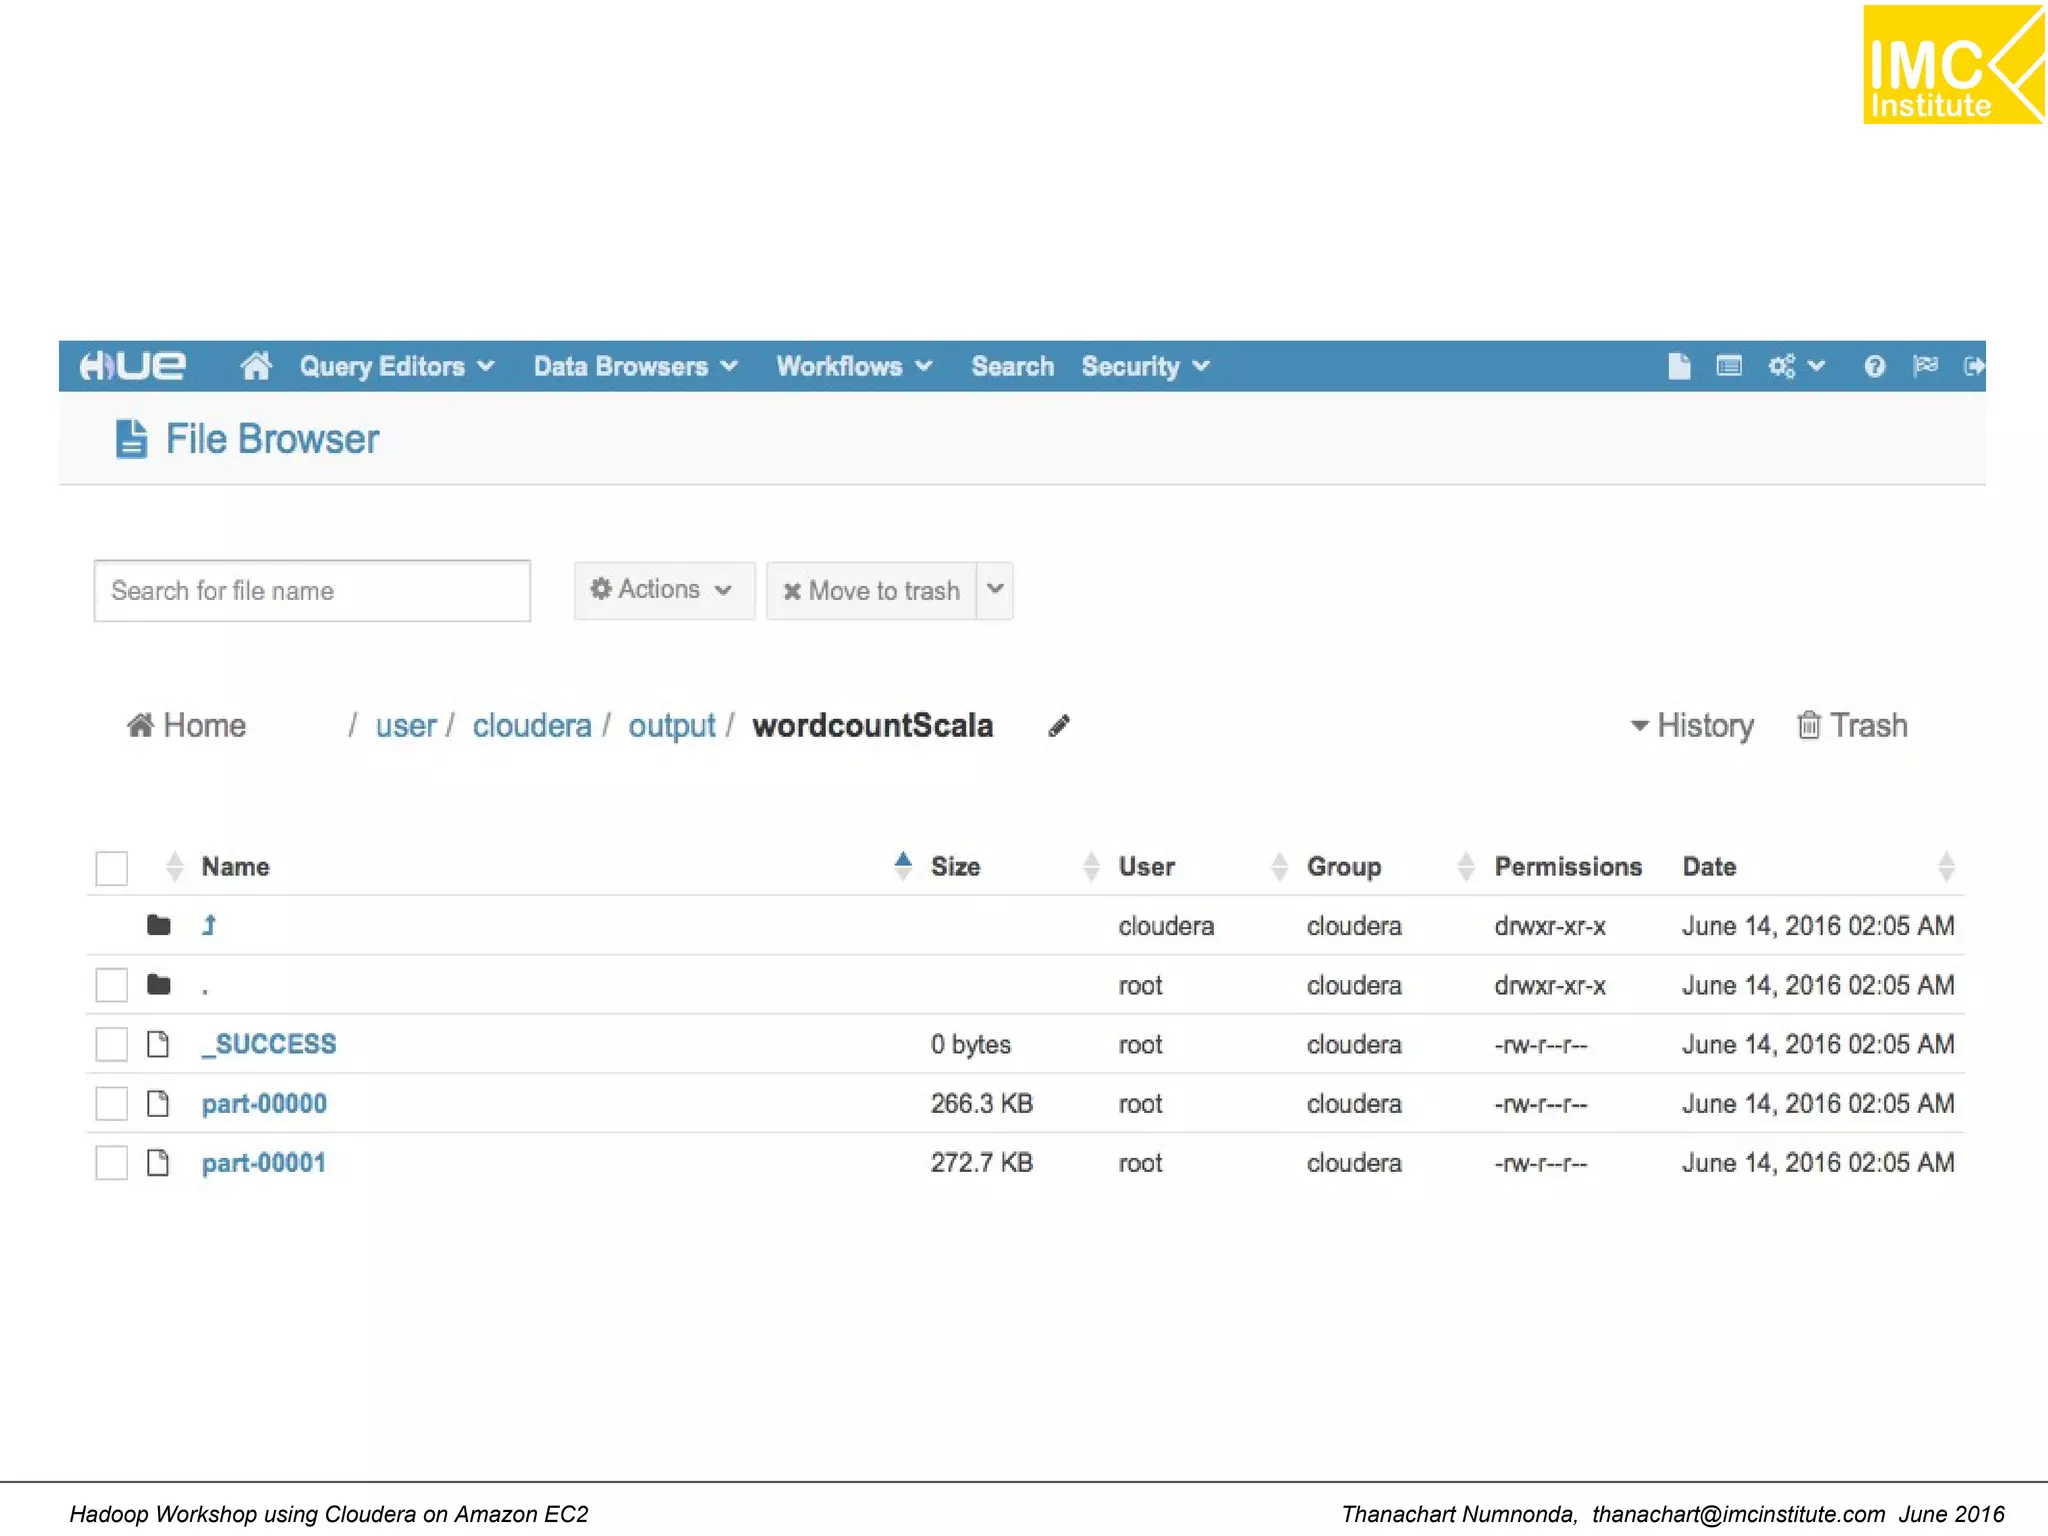
Task: Open the job browser list icon
Action: coord(1729,366)
